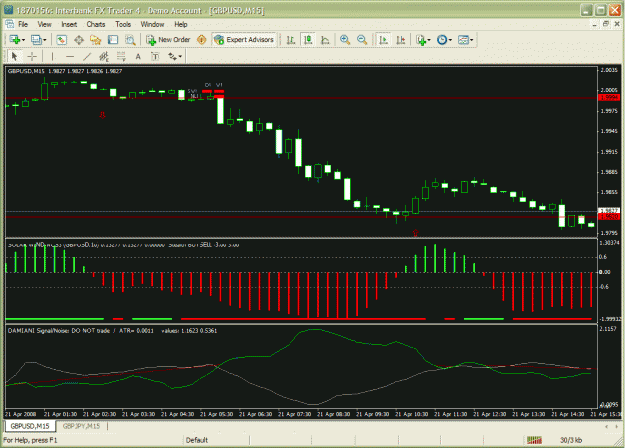Select the Text Label tool
The height and width of the screenshot is (448, 625).
pos(155,57)
